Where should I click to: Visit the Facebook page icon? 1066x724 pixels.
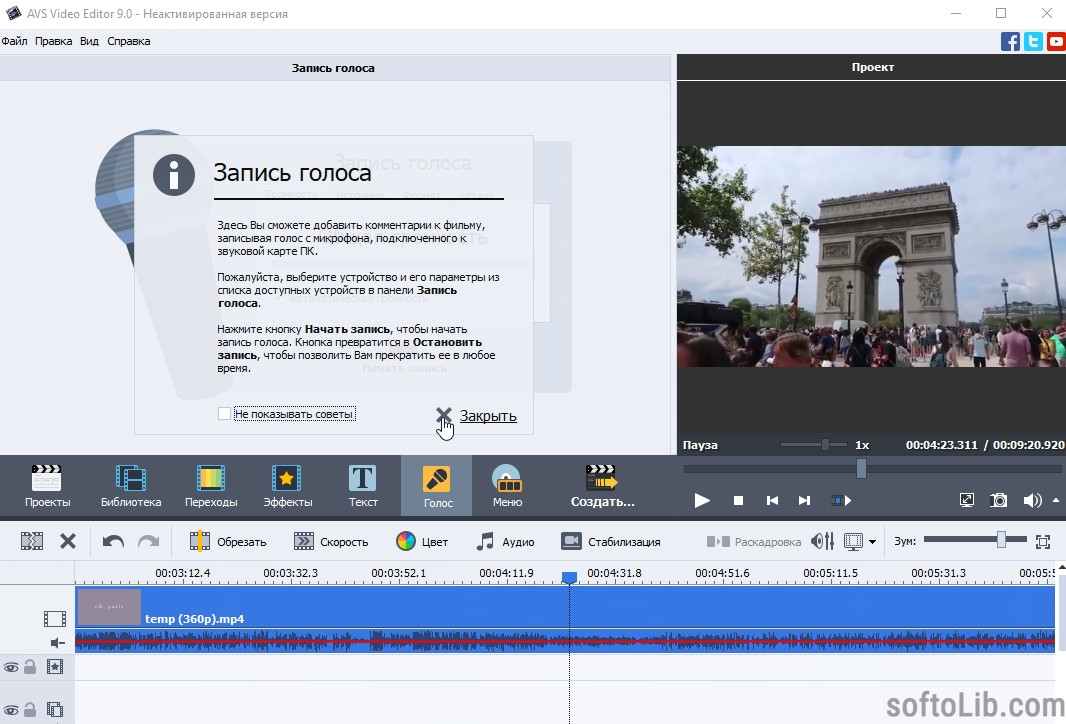[1010, 41]
